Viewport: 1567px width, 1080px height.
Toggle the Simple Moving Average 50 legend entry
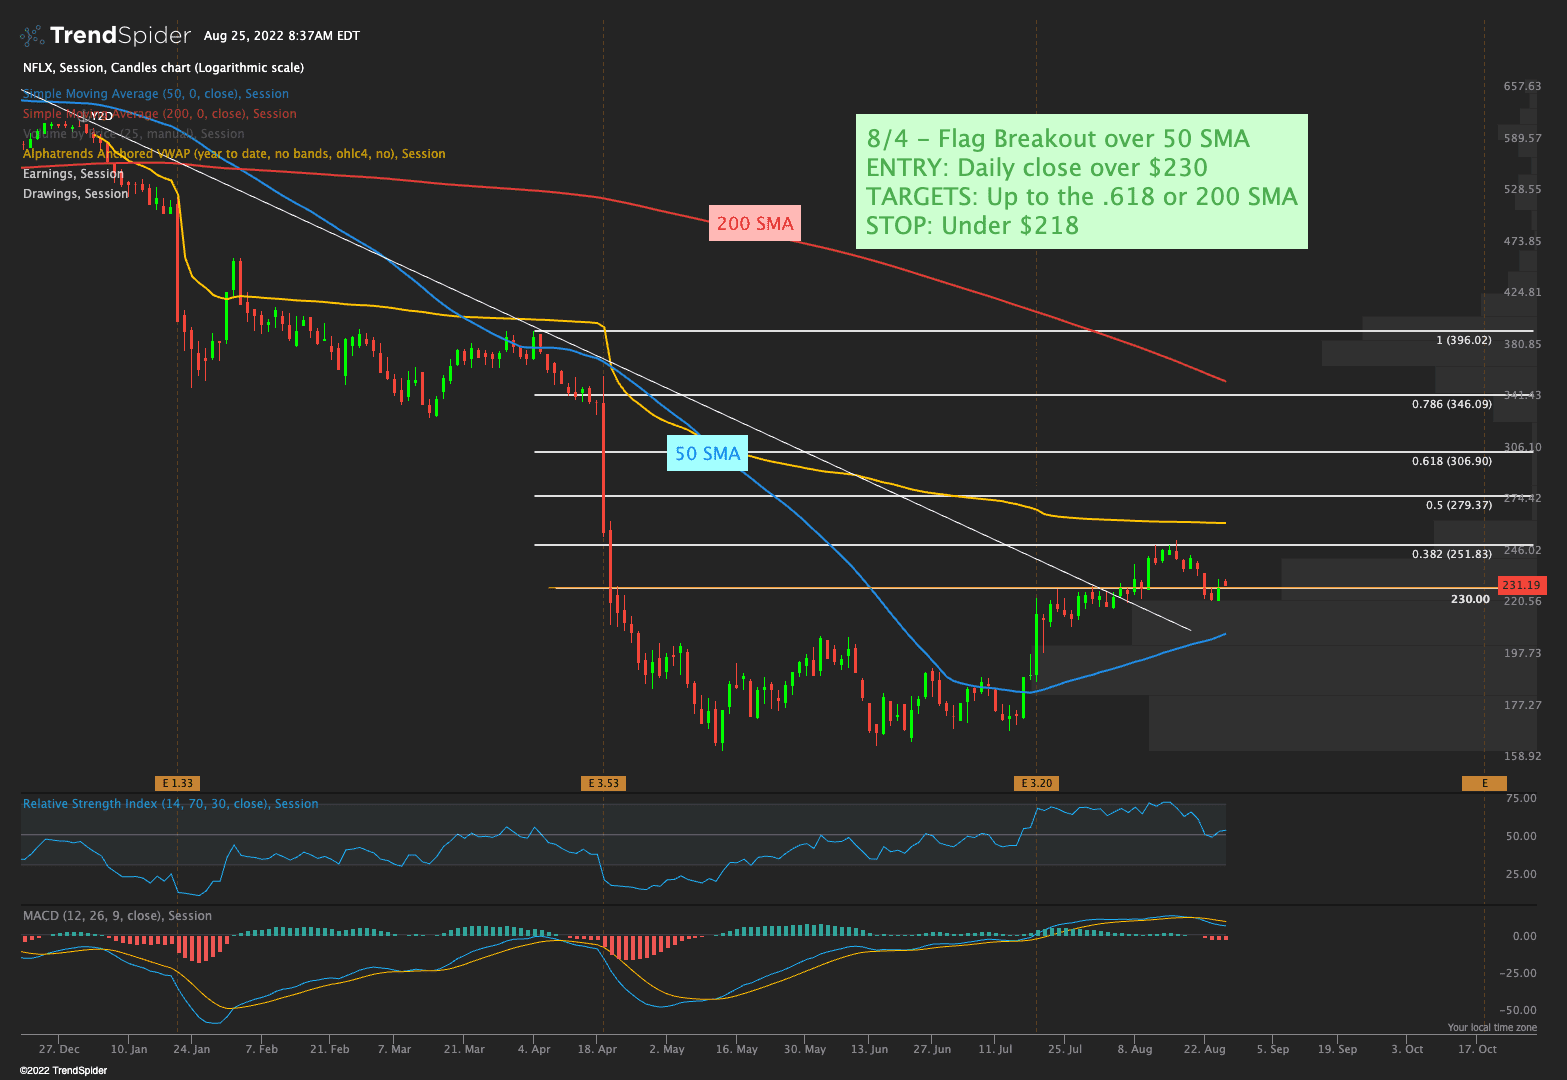tap(155, 94)
